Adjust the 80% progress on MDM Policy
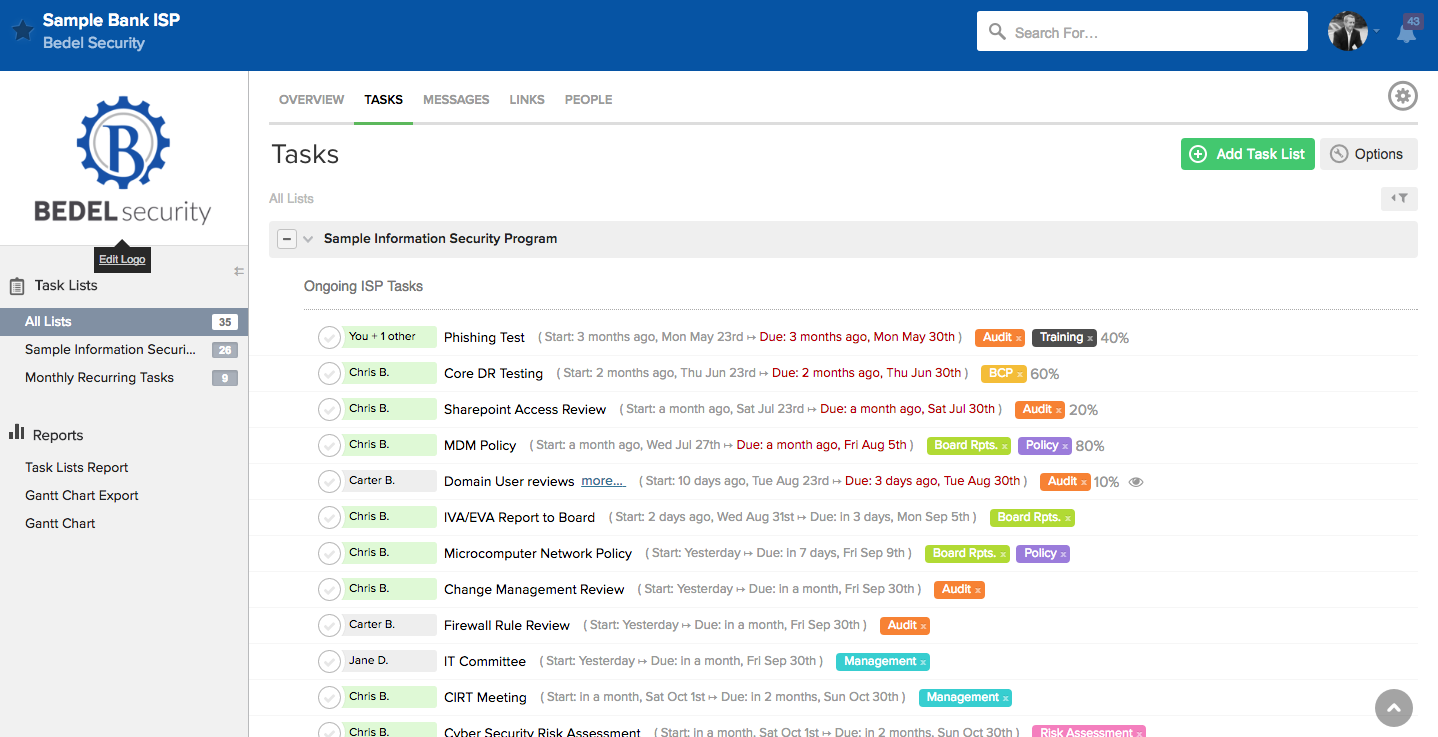 [x=1090, y=446]
